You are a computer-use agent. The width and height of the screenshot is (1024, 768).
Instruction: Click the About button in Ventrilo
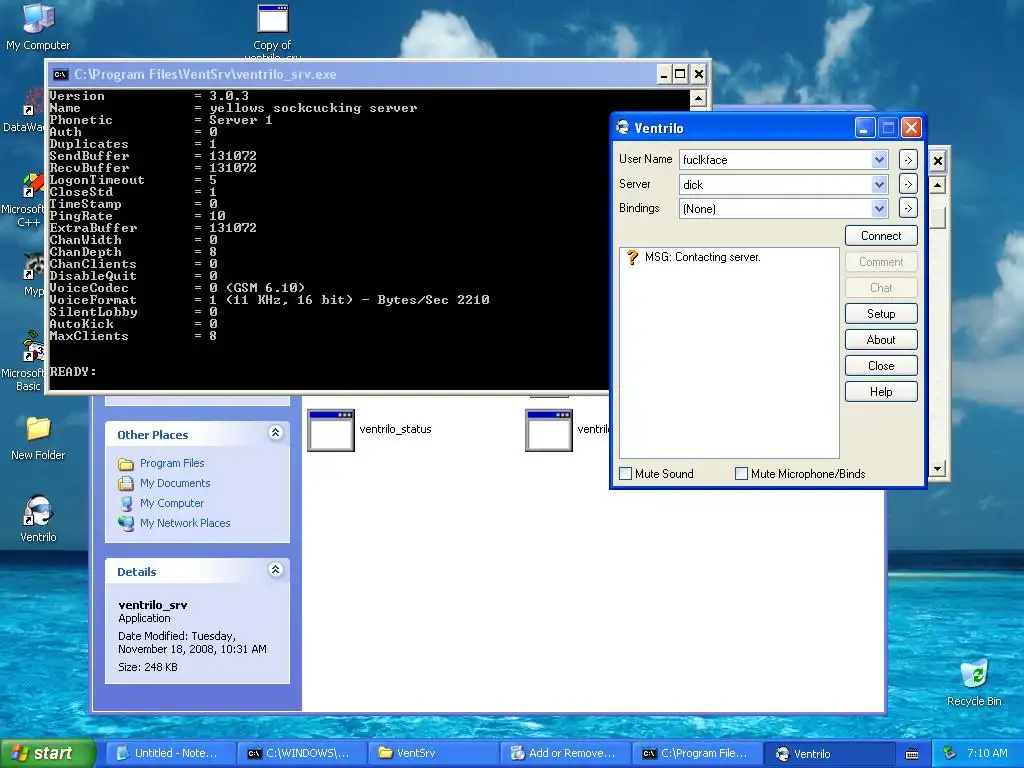pyautogui.click(x=881, y=340)
